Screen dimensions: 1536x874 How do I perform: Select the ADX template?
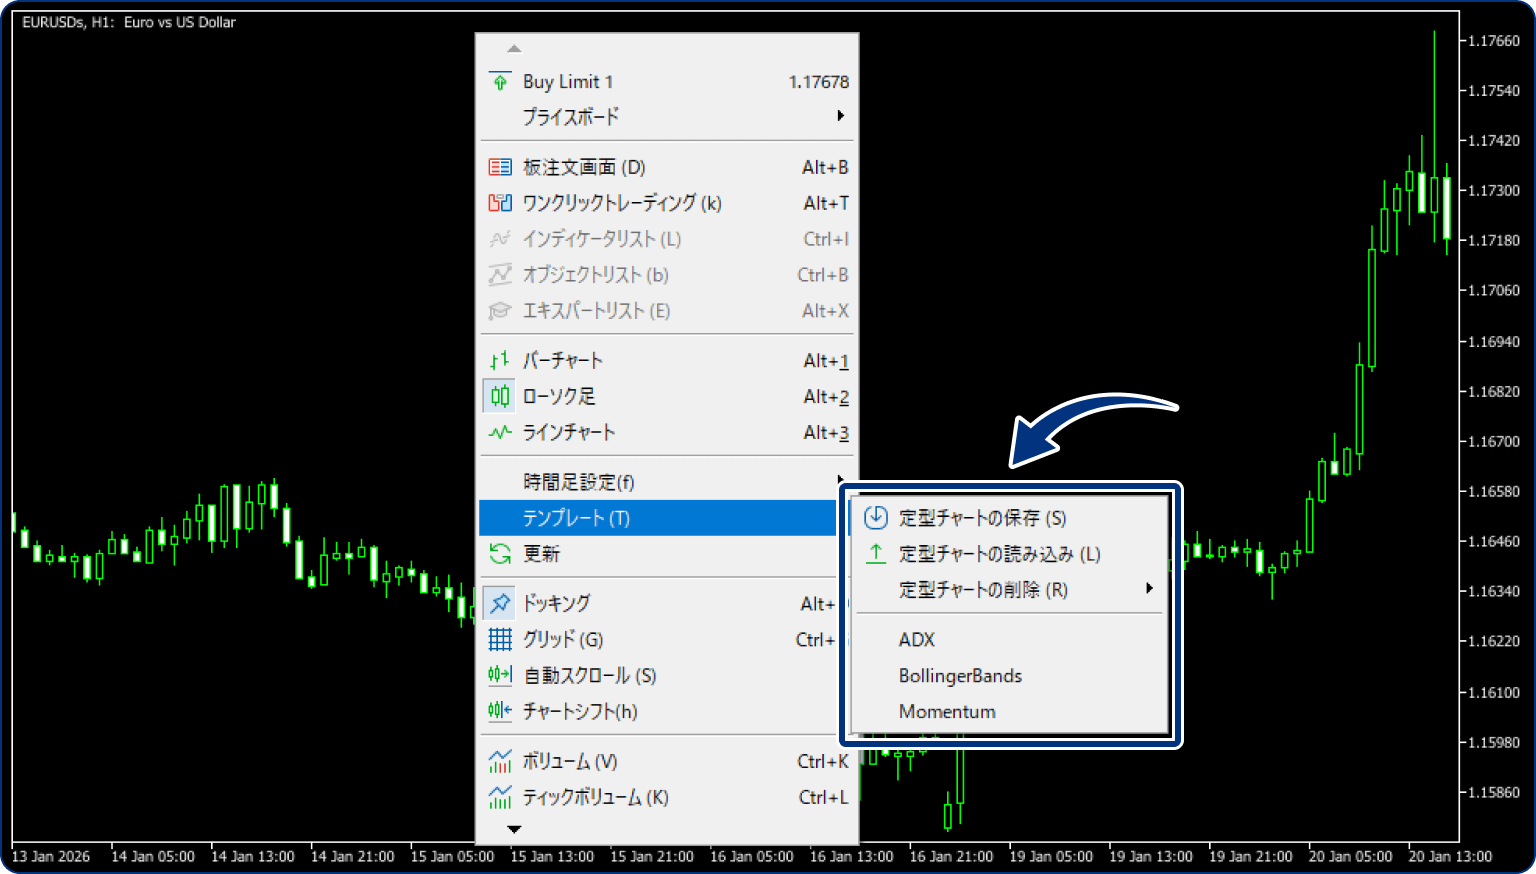pos(917,639)
